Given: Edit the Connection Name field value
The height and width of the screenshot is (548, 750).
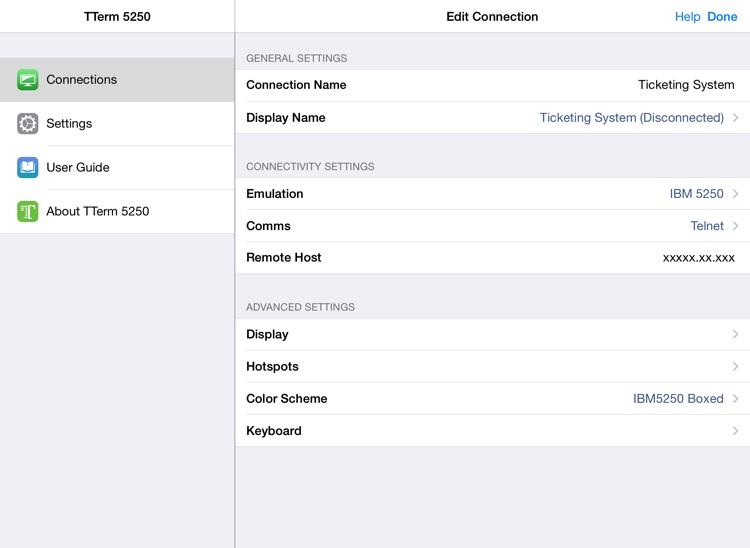Looking at the screenshot, I should (x=686, y=85).
